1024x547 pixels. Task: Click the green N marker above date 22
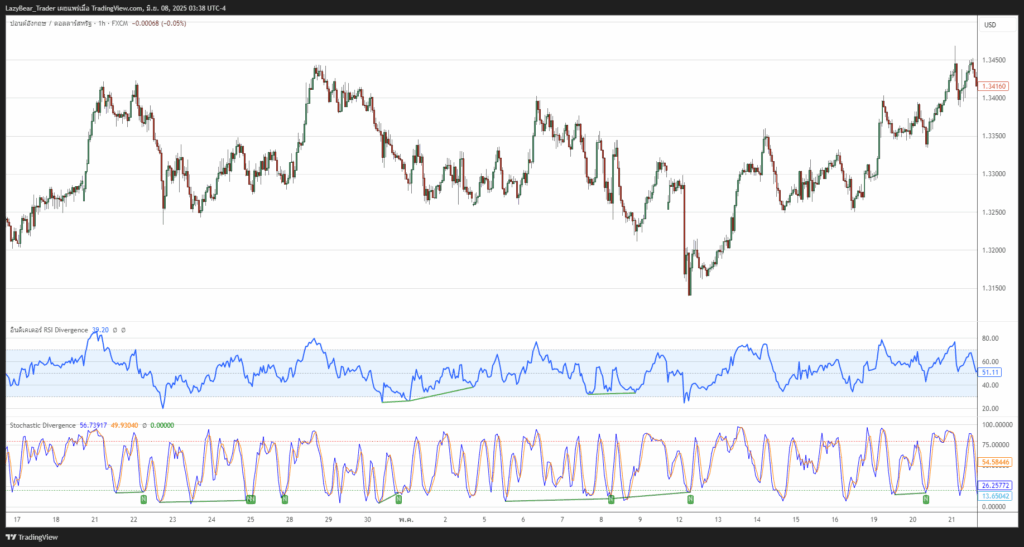(x=143, y=498)
